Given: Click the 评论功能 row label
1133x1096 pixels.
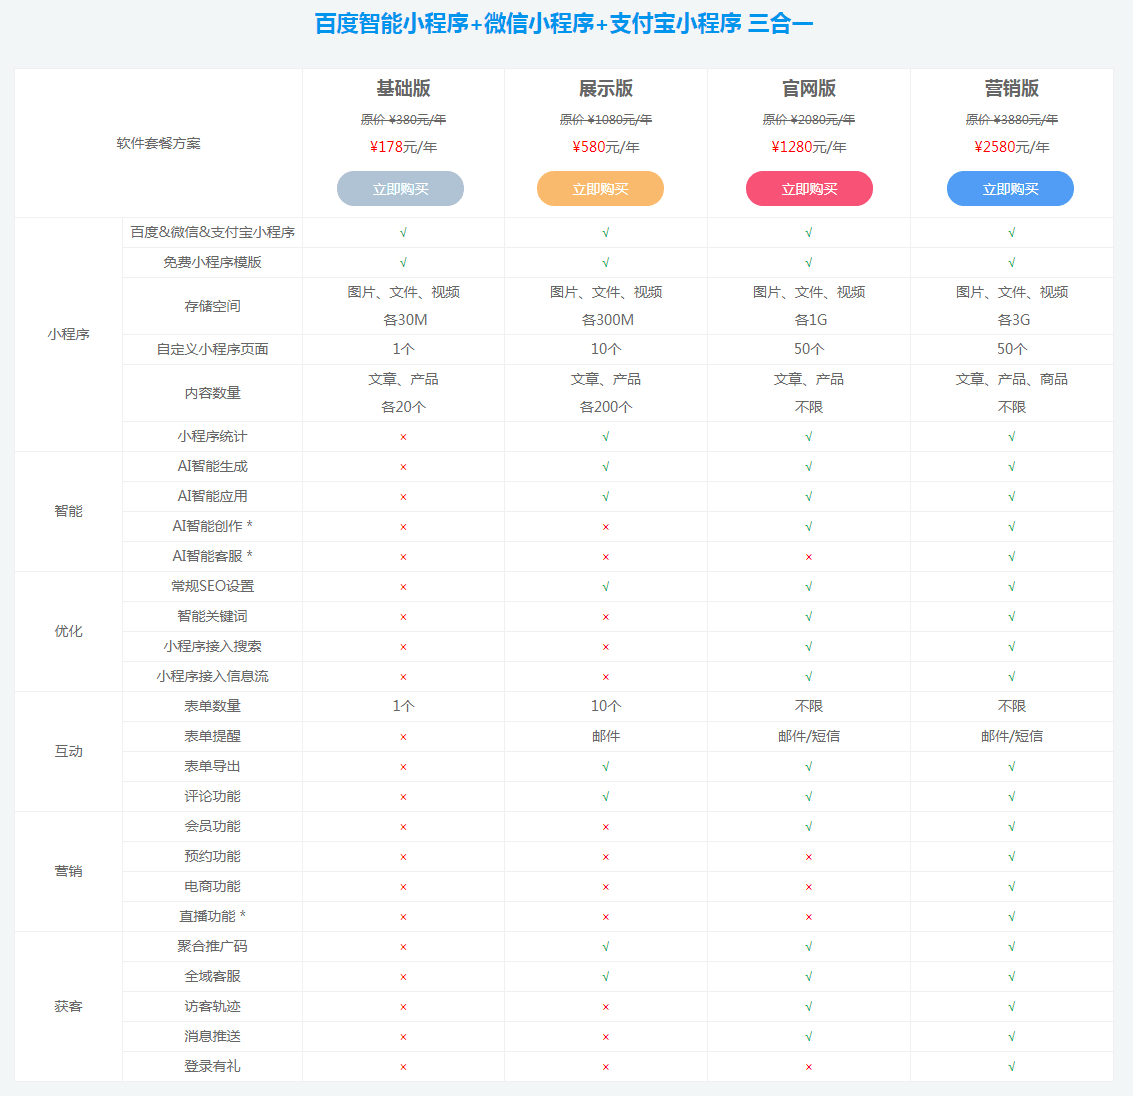Looking at the screenshot, I should point(212,796).
